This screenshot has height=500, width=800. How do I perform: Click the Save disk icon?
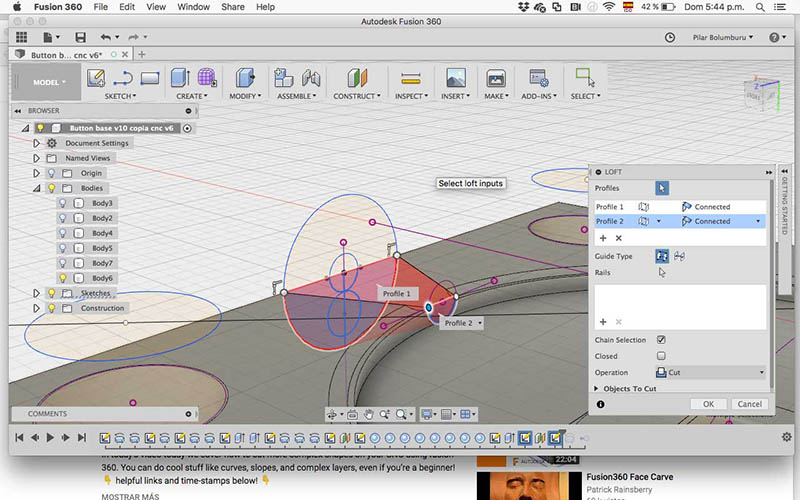[80, 37]
